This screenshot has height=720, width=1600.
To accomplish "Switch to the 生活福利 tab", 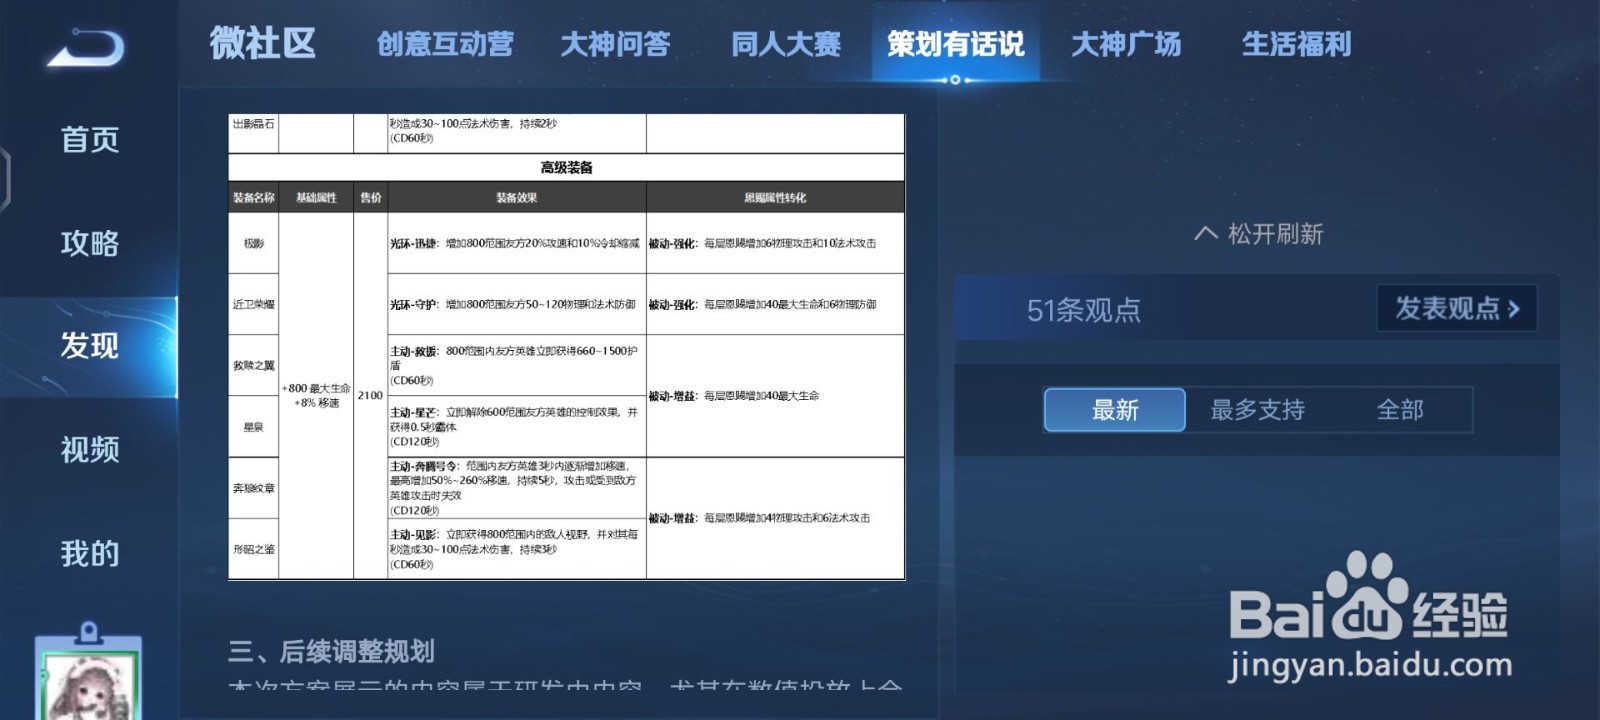I will (1296, 44).
